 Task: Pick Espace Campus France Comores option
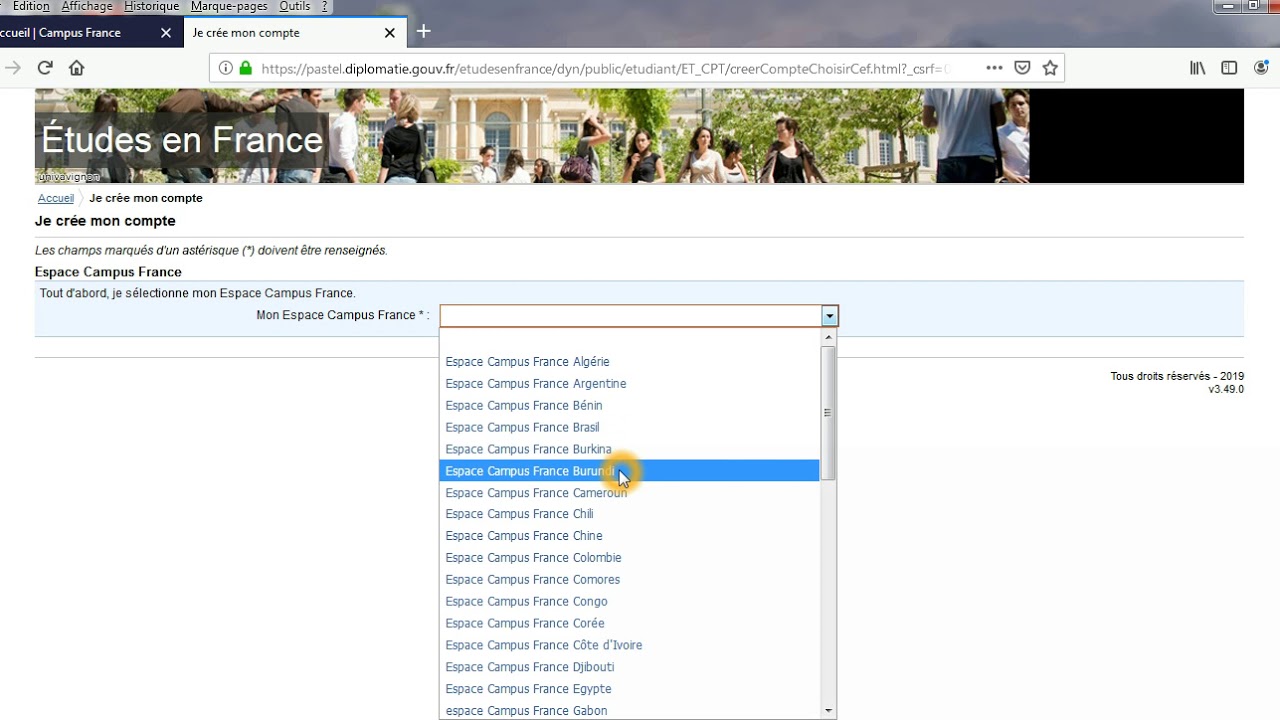pyautogui.click(x=629, y=580)
